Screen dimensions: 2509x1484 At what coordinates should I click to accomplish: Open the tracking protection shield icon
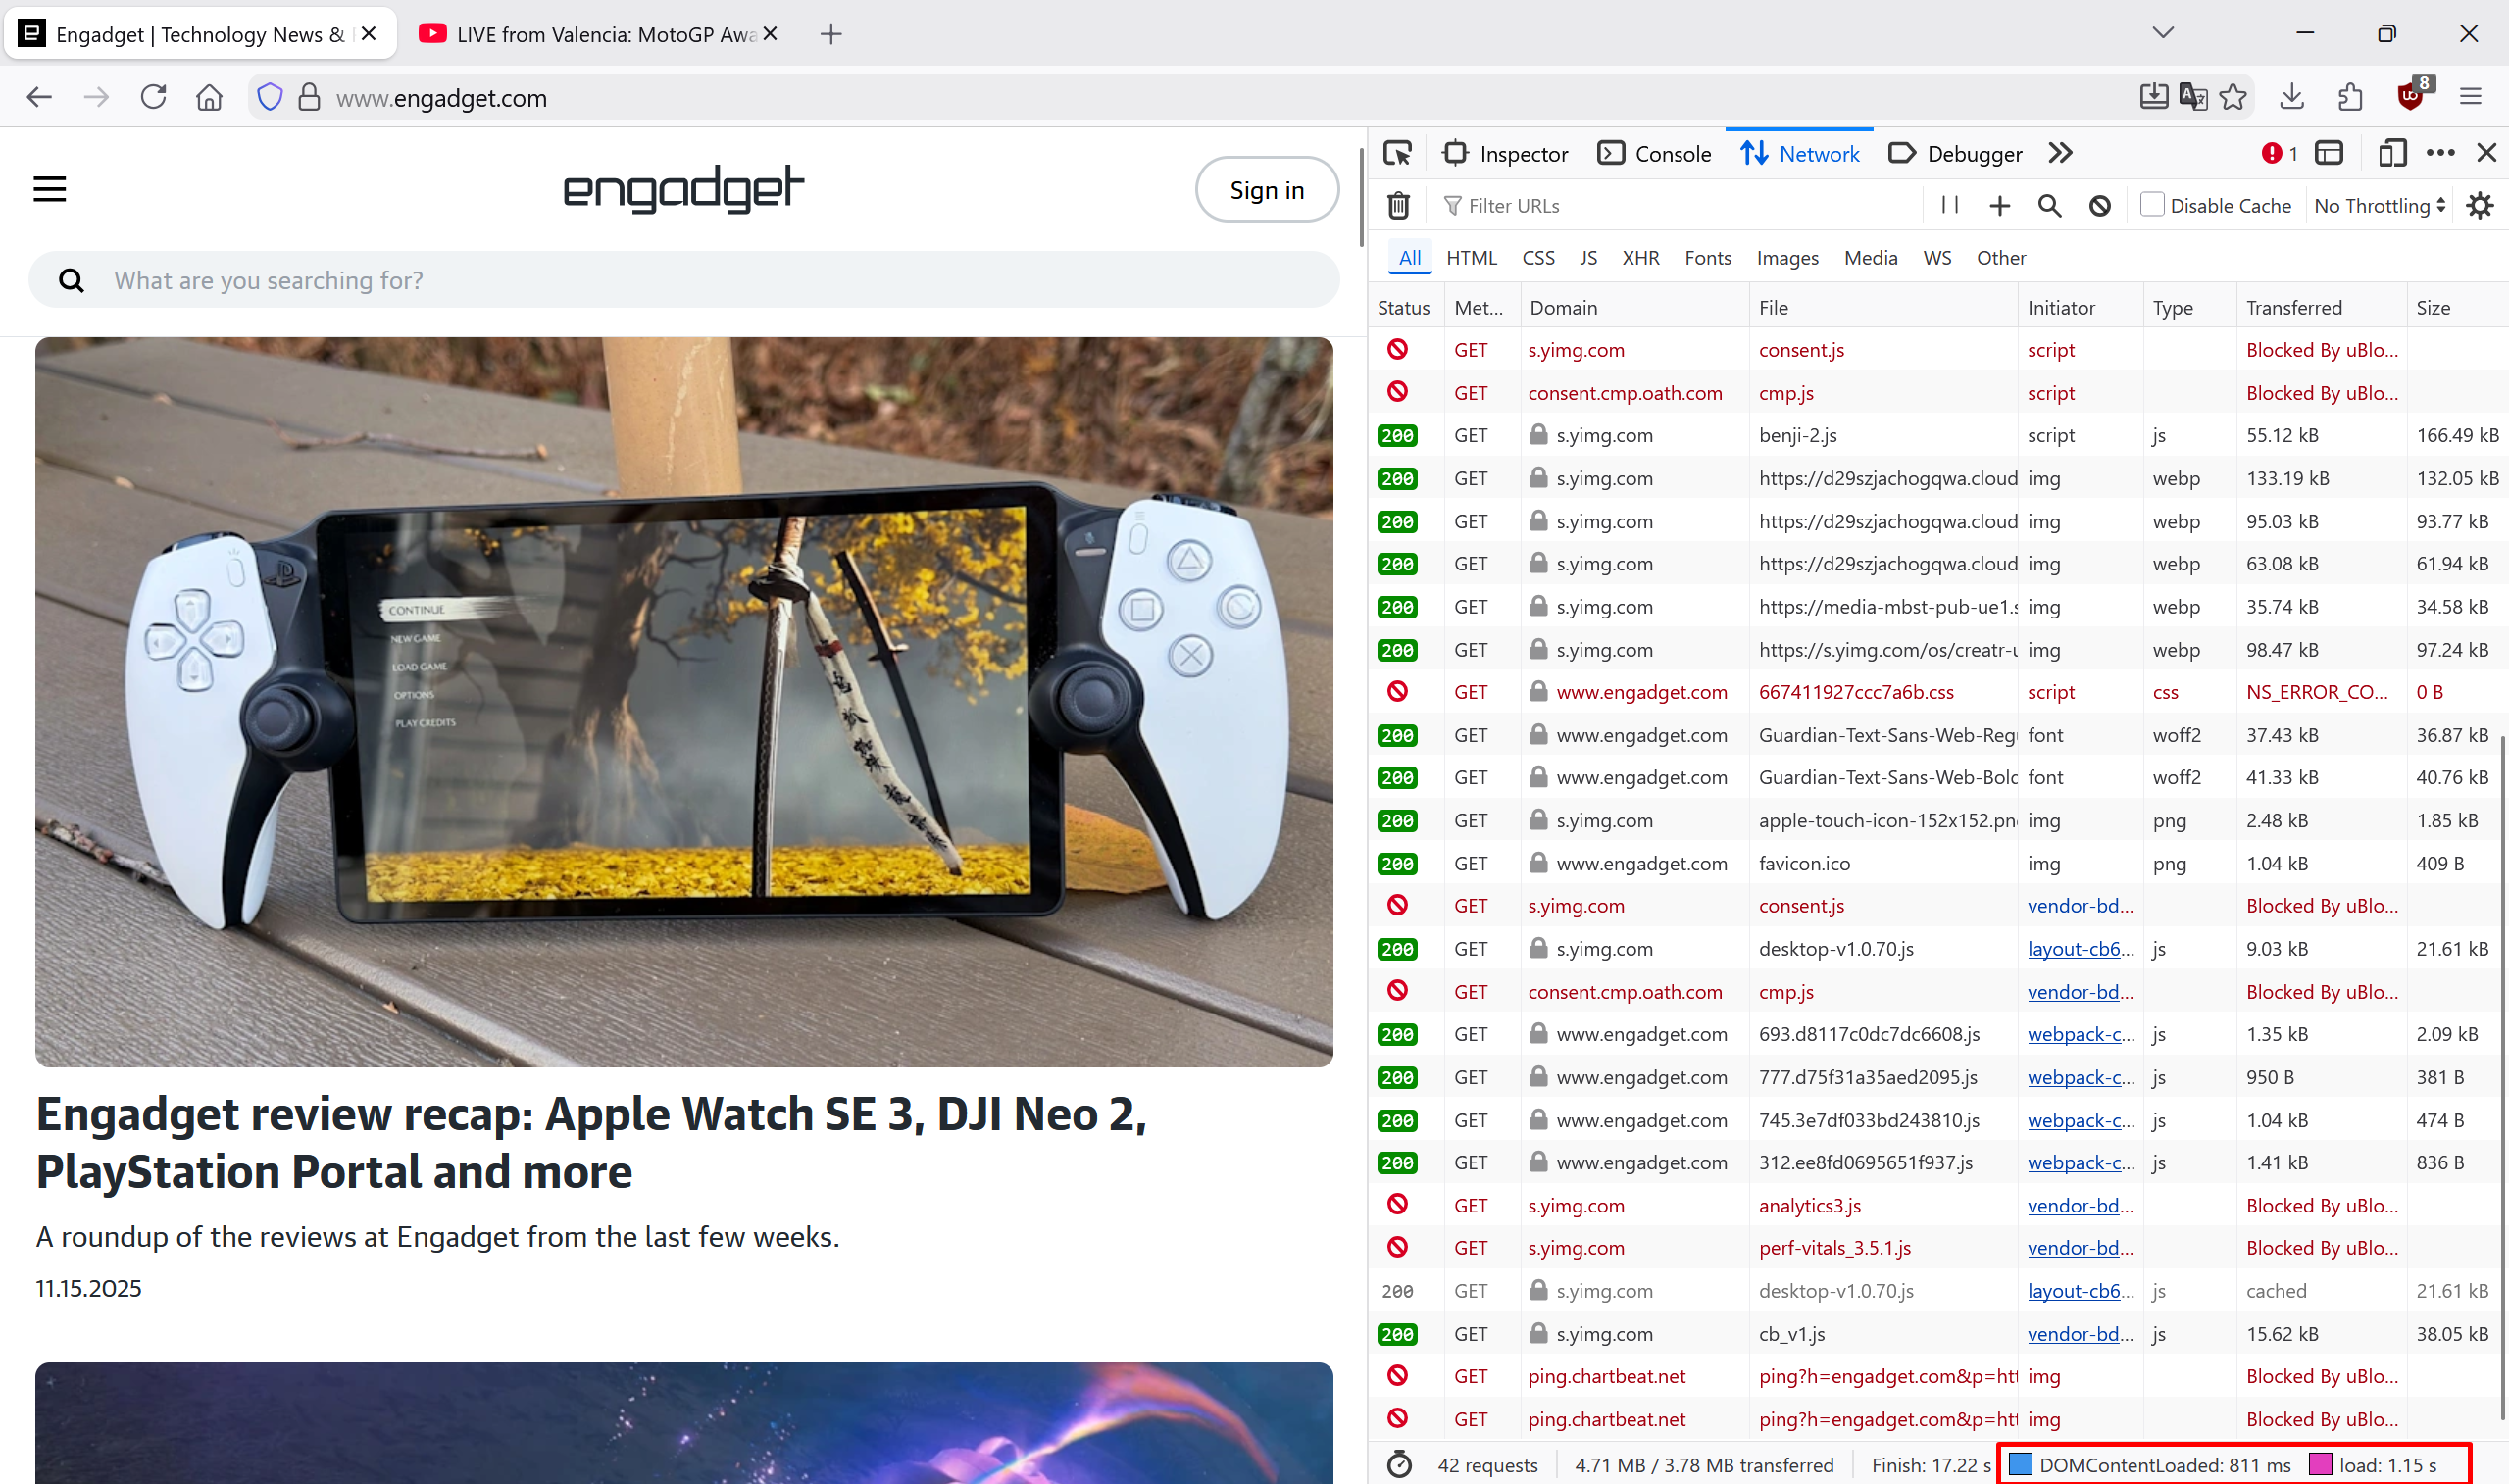pyautogui.click(x=270, y=97)
